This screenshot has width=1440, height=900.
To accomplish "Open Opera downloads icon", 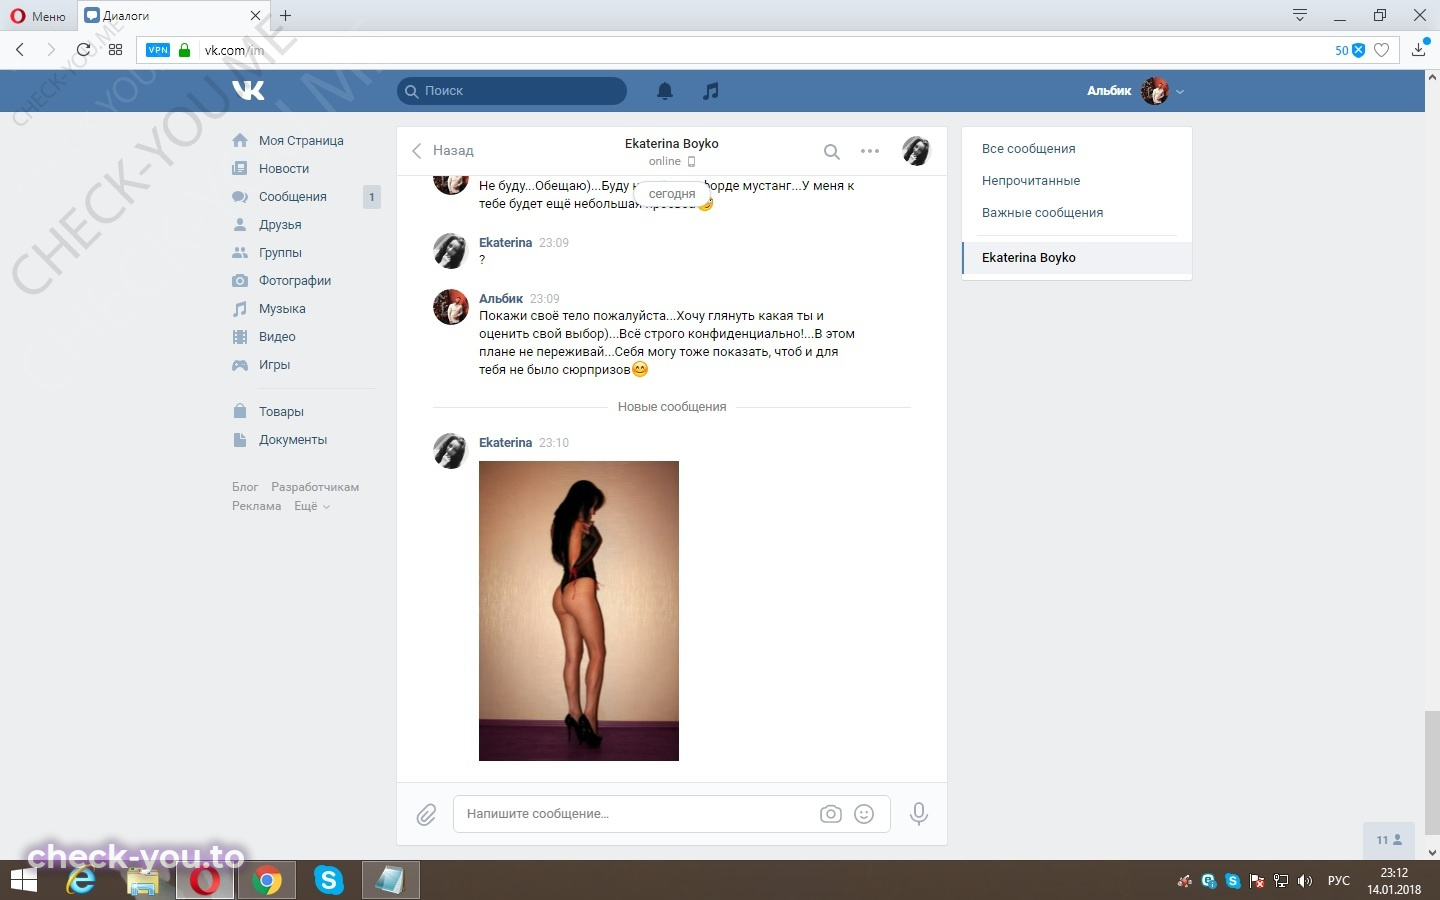I will point(1419,48).
